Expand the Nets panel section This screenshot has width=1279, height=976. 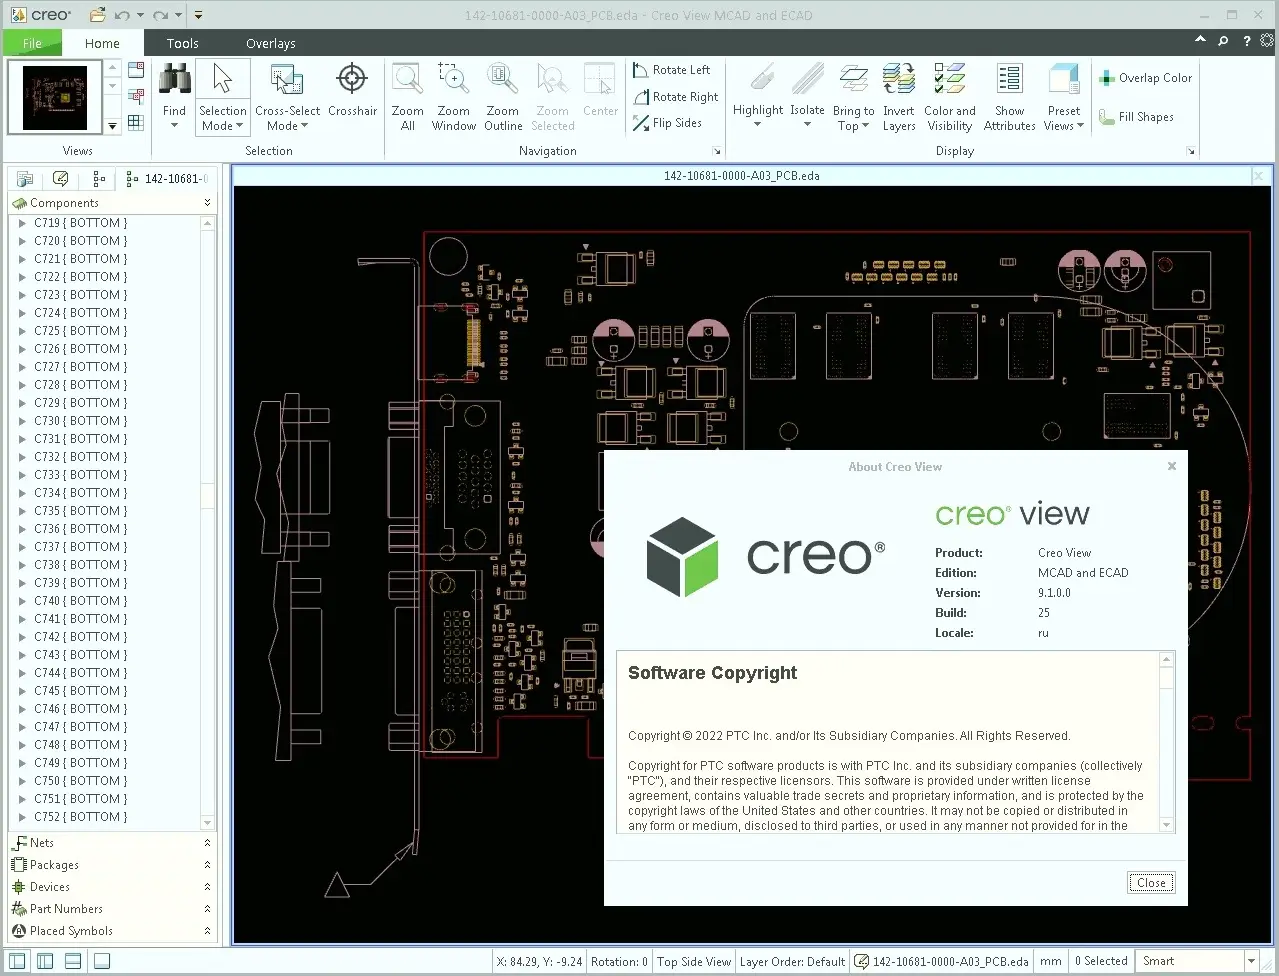coord(207,843)
